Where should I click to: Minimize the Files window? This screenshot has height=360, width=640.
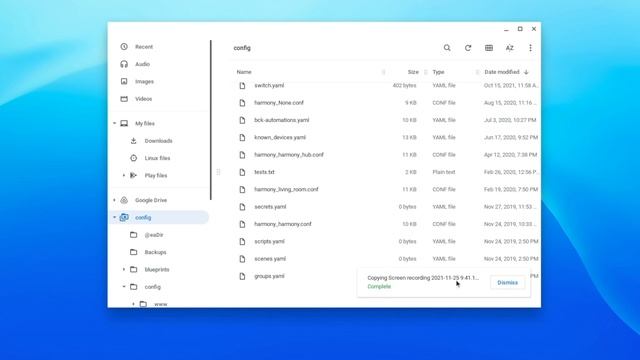tap(506, 29)
